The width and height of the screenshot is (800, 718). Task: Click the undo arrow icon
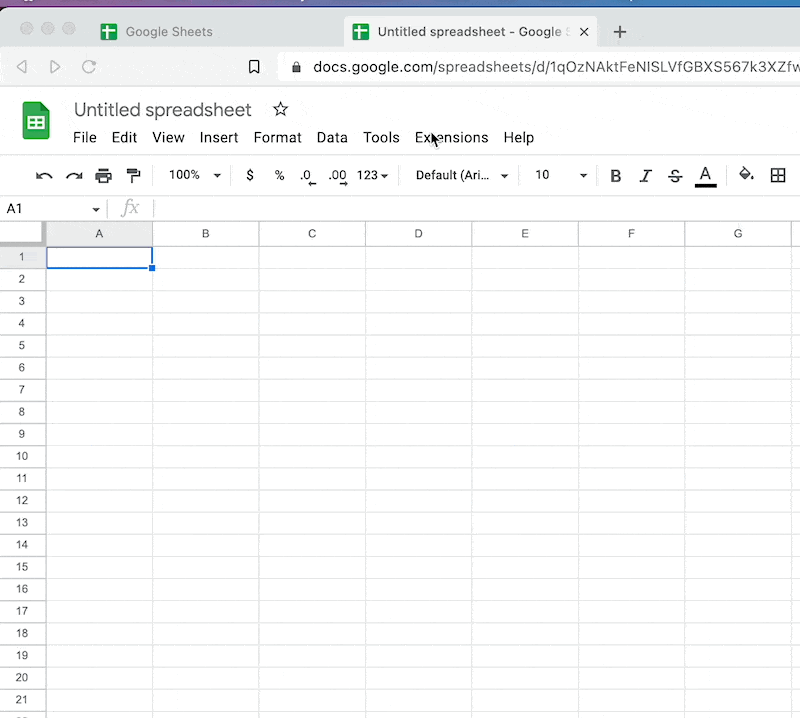(44, 175)
